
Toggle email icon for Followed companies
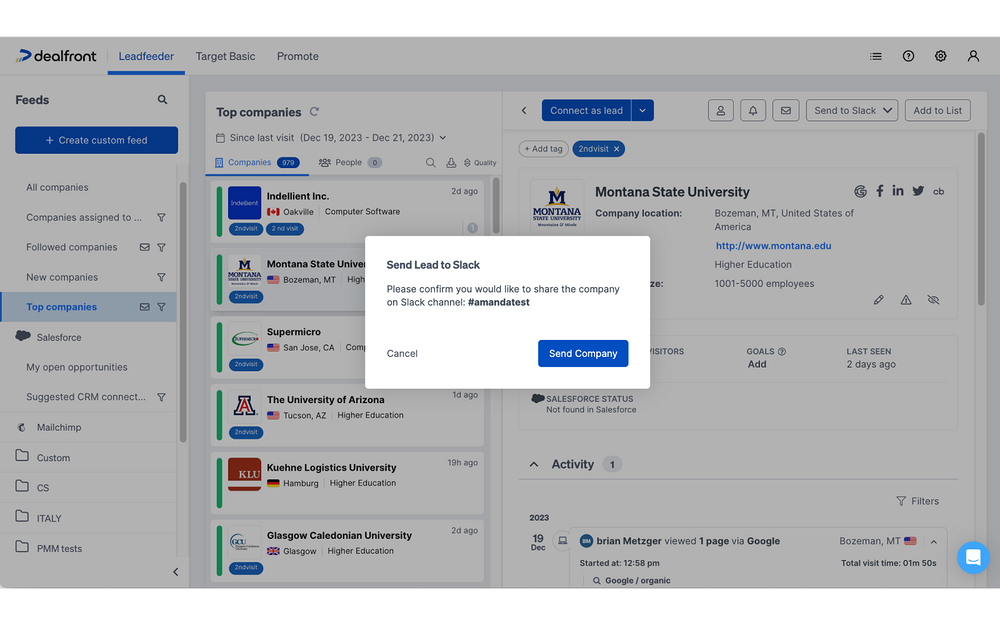point(145,247)
